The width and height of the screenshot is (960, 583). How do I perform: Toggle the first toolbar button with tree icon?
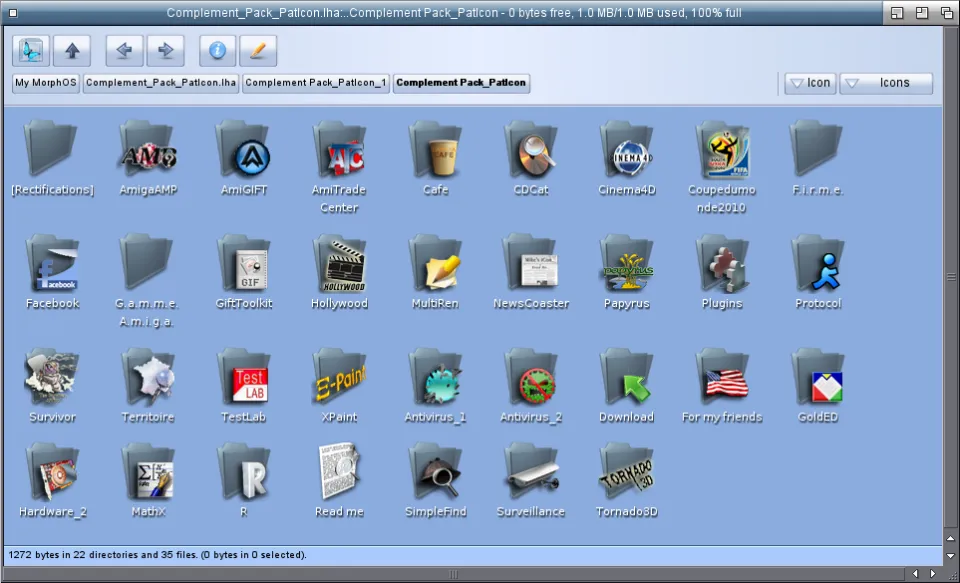click(31, 50)
